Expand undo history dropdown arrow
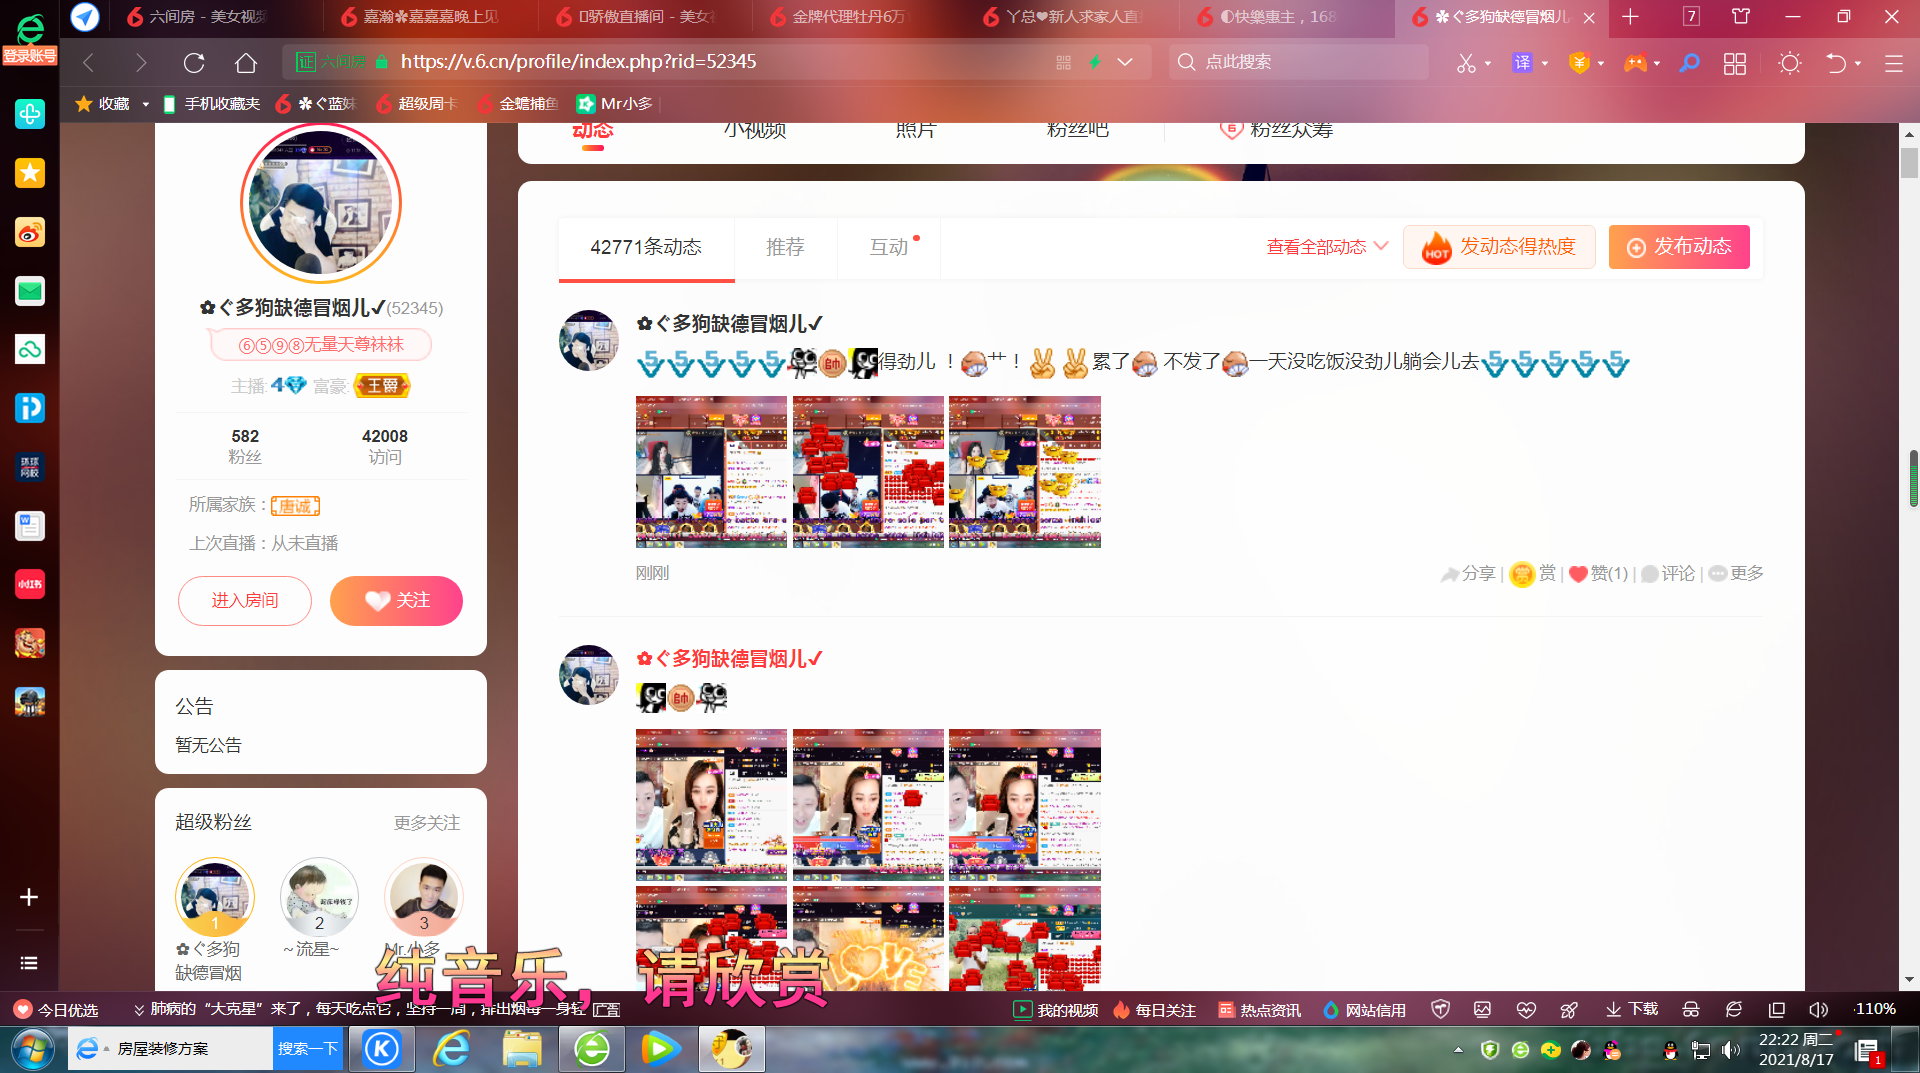 pyautogui.click(x=1858, y=64)
